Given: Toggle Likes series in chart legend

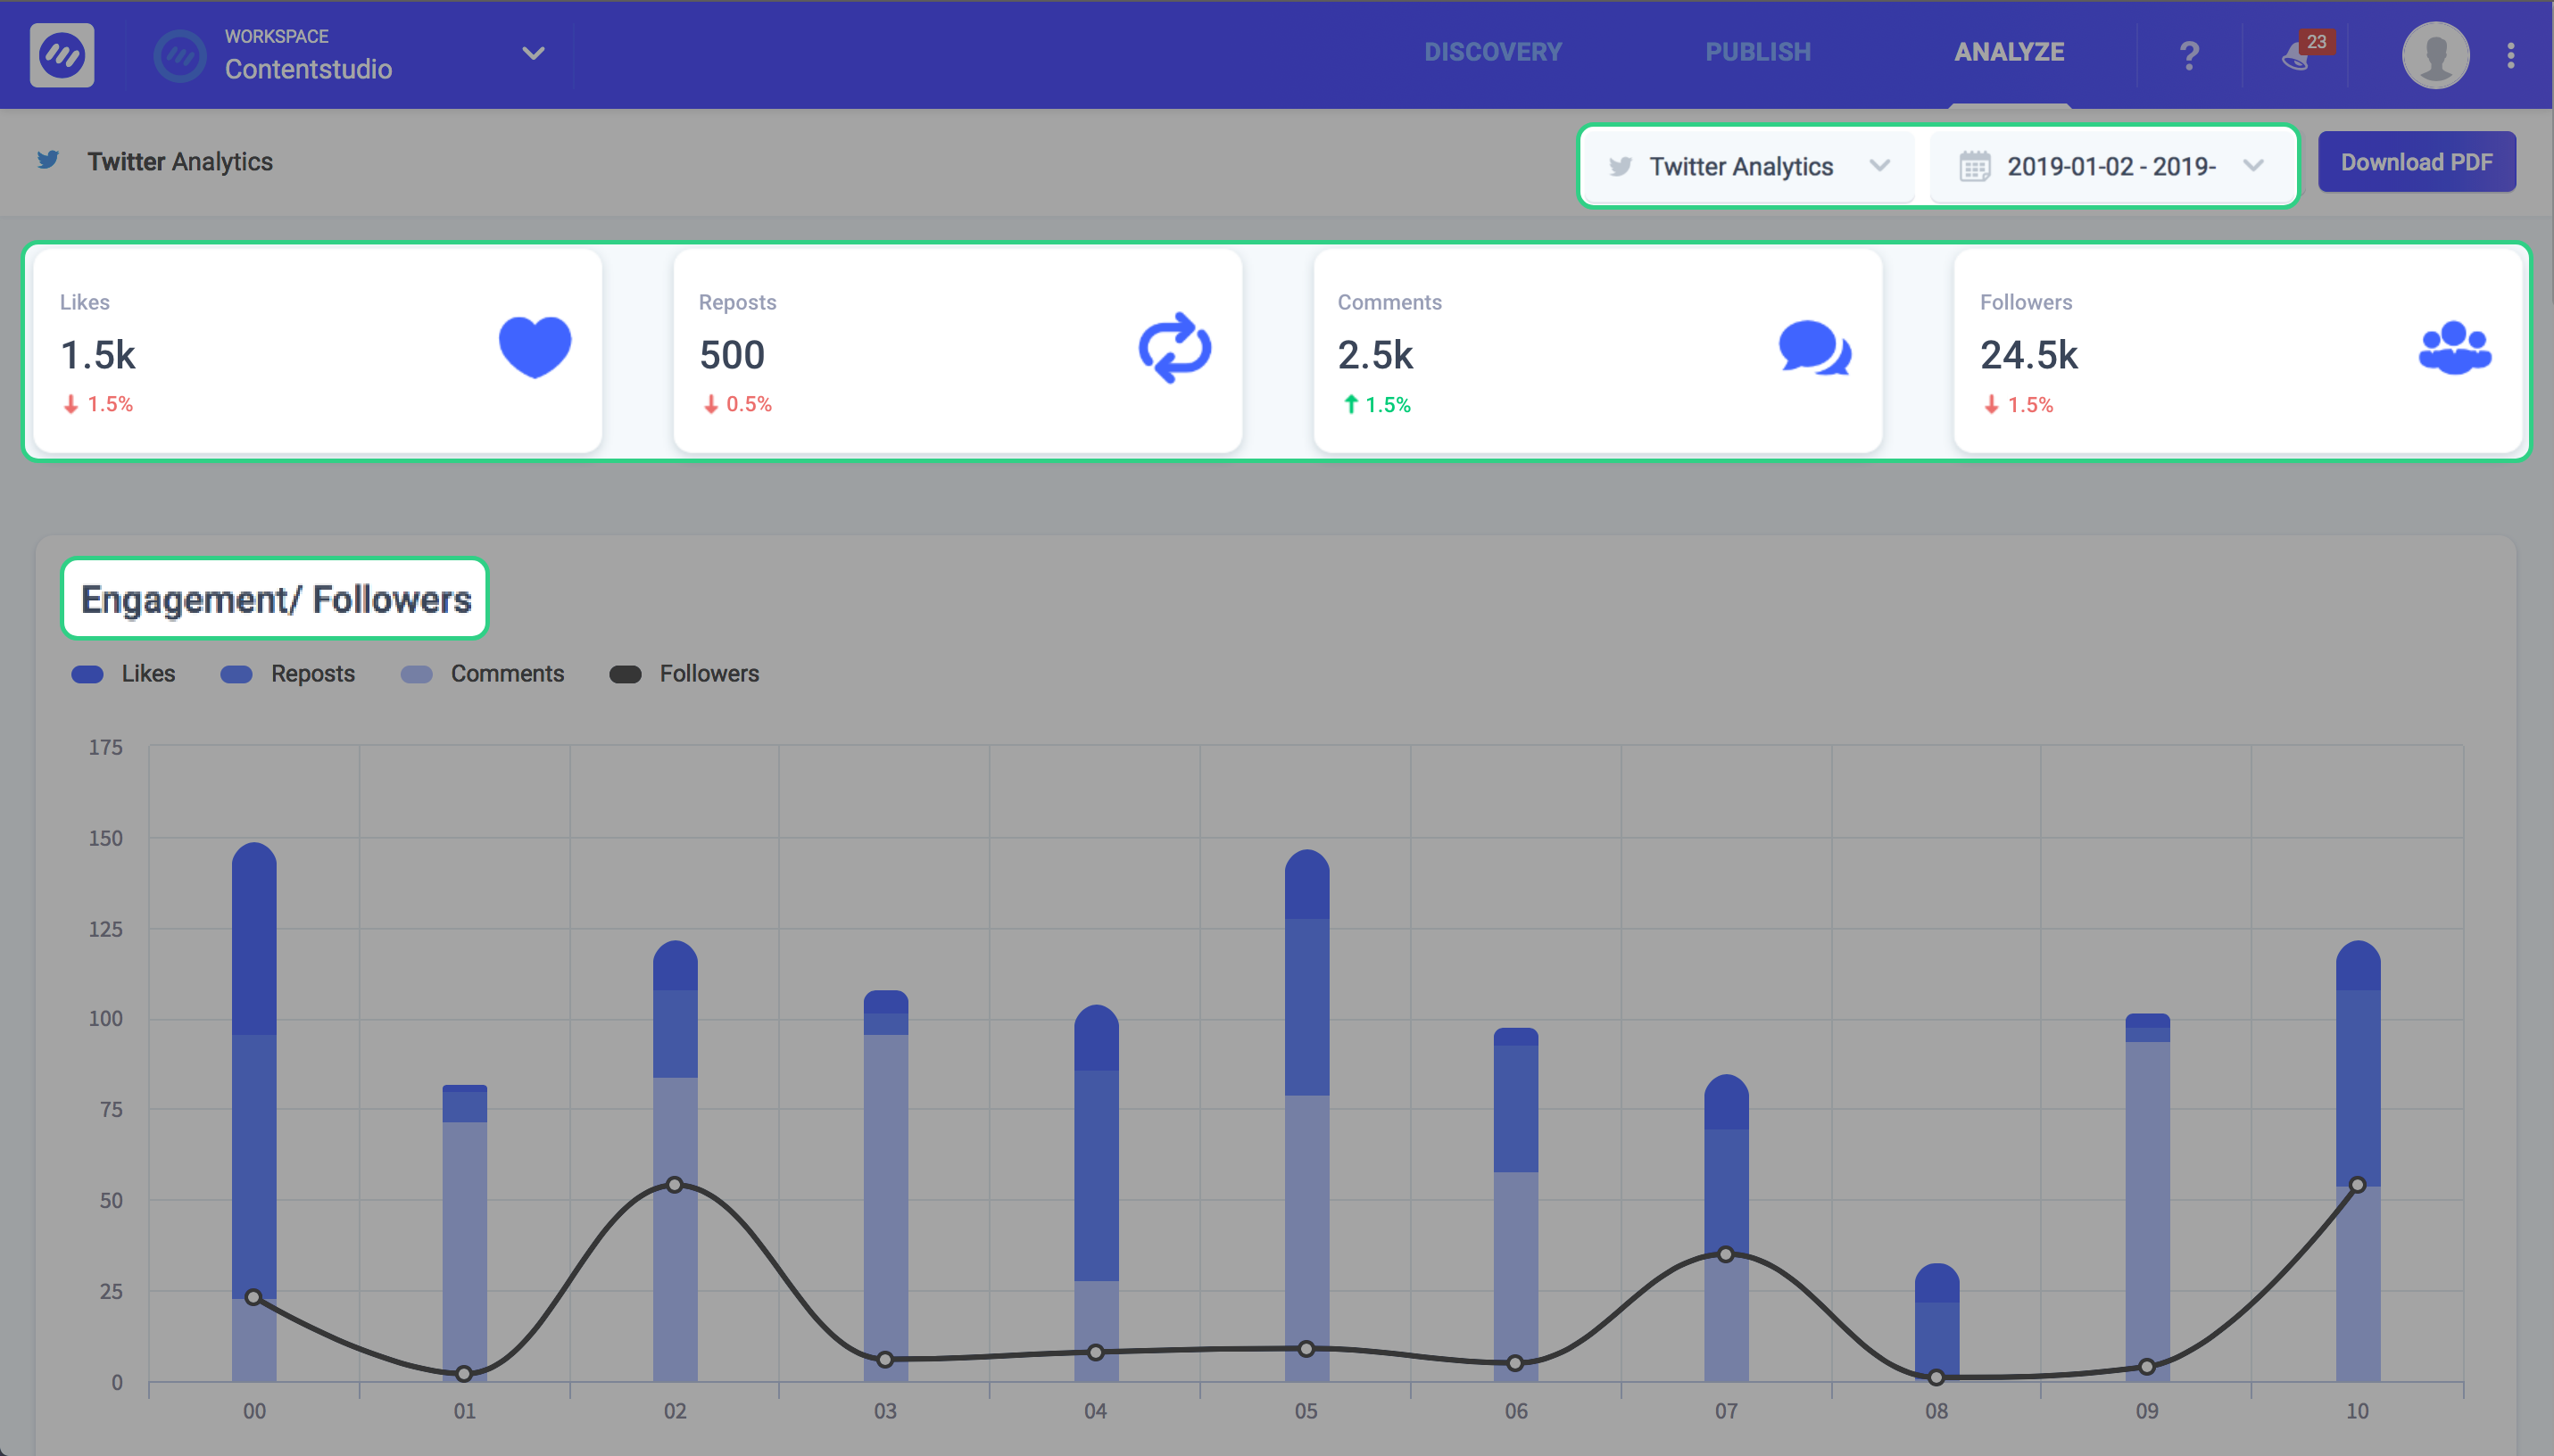Looking at the screenshot, I should tap(123, 674).
